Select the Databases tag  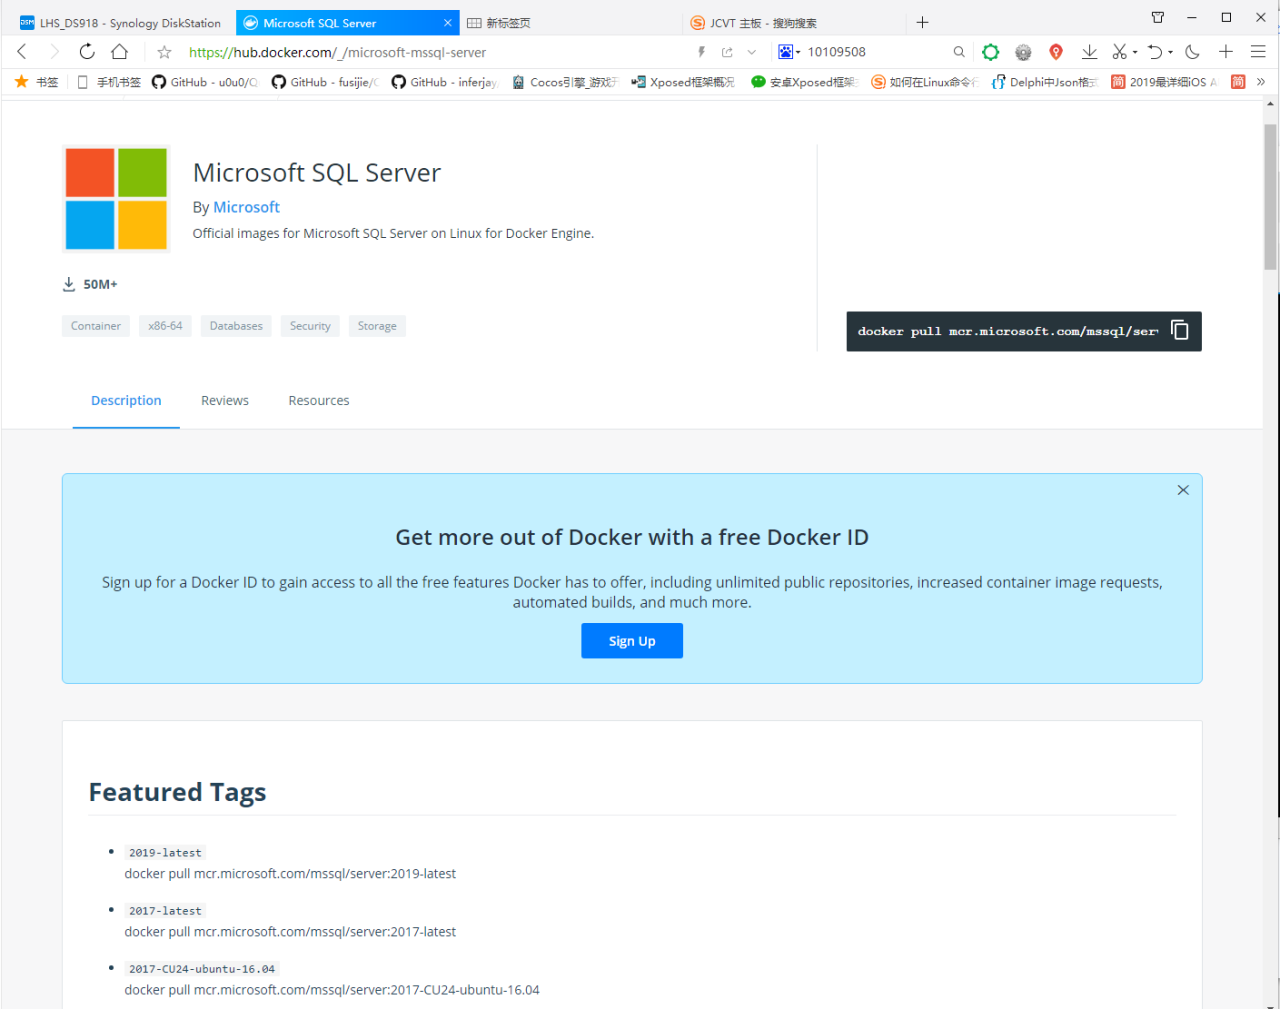point(236,326)
